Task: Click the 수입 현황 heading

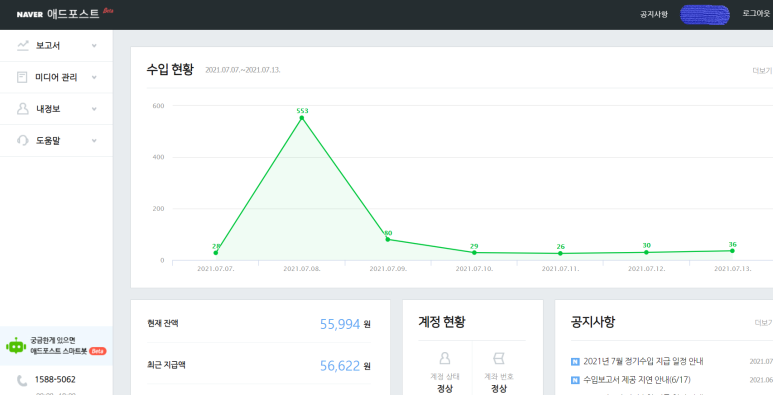Action: [170, 69]
